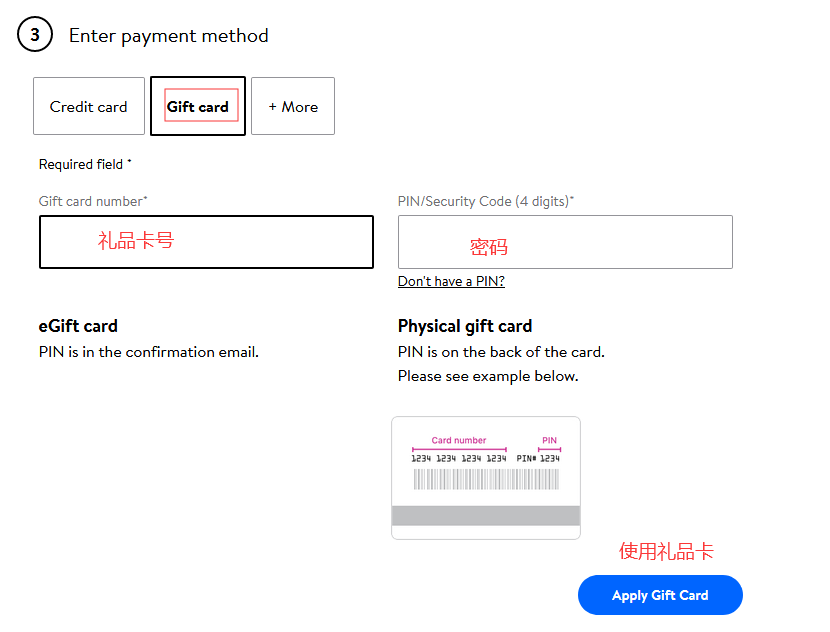This screenshot has width=830, height=632.
Task: Click the pink Card number label in example
Action: 459,440
